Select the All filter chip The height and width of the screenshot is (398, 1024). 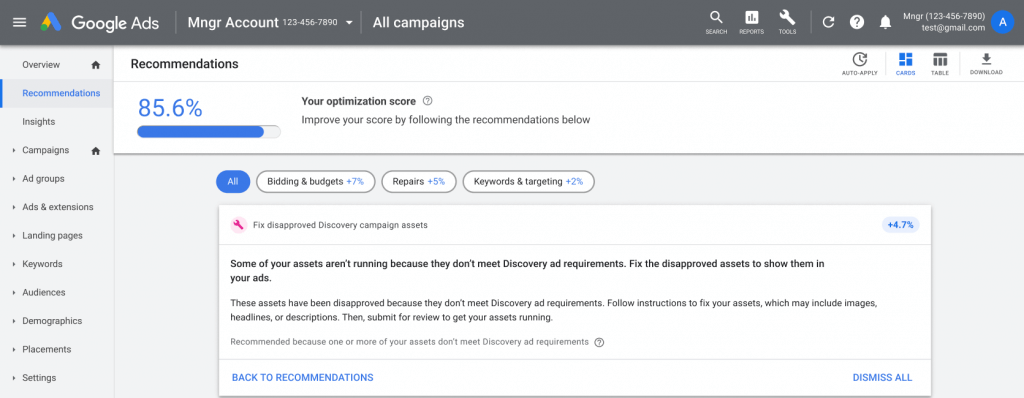[233, 182]
